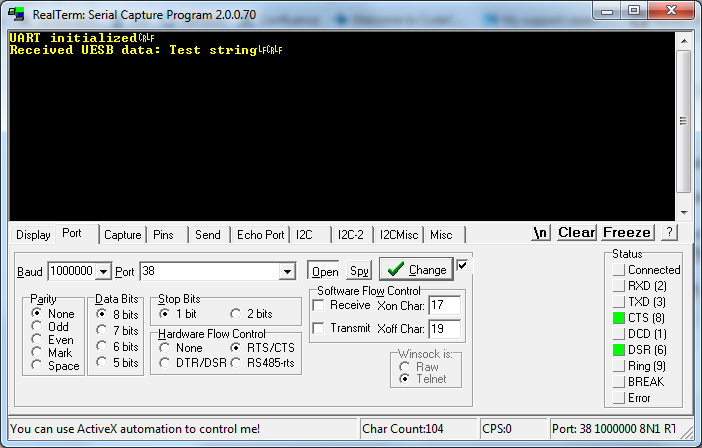Click the question mark help button
The width and height of the screenshot is (702, 448).
669,233
